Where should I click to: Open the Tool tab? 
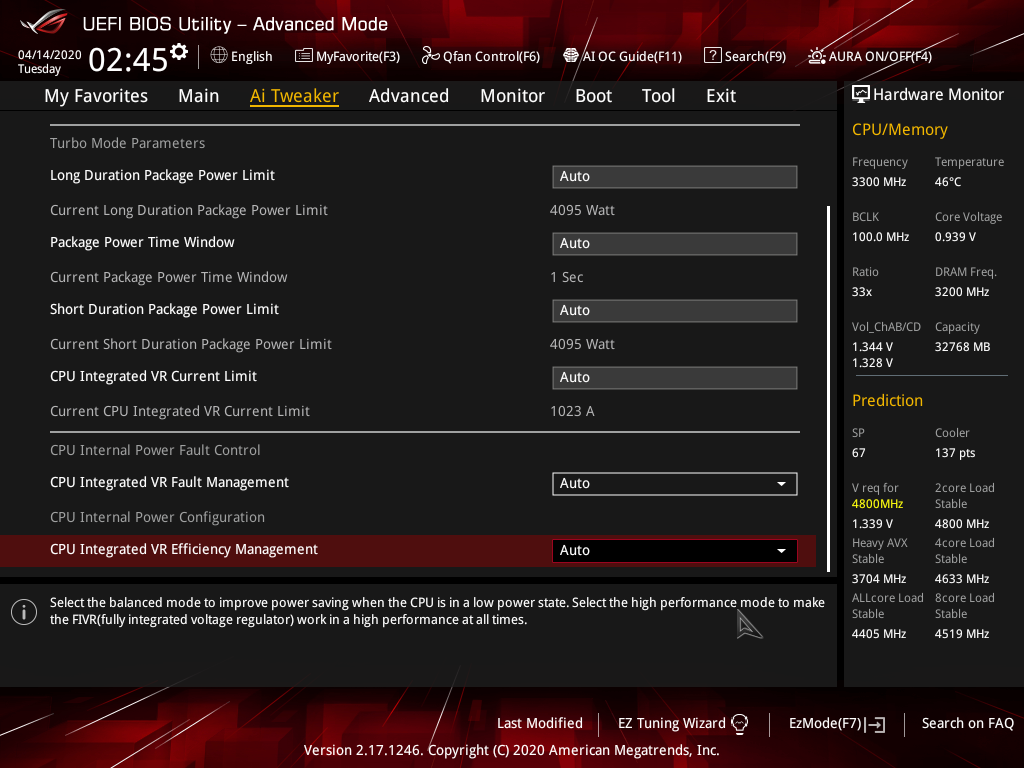[658, 96]
